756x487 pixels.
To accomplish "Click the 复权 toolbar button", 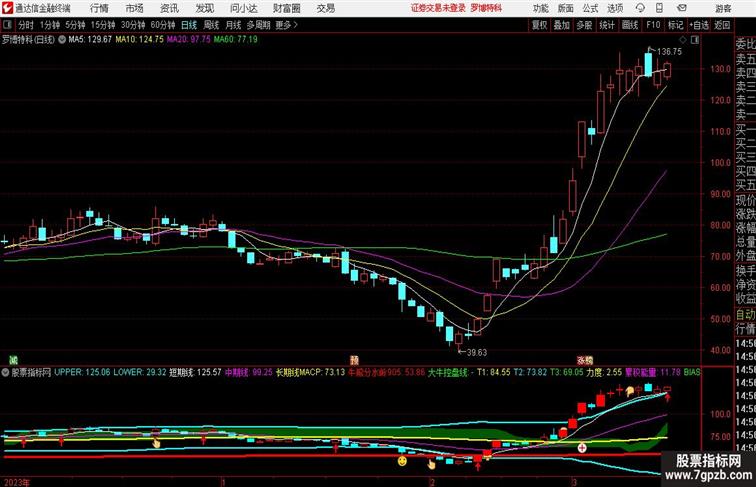I will [540, 25].
